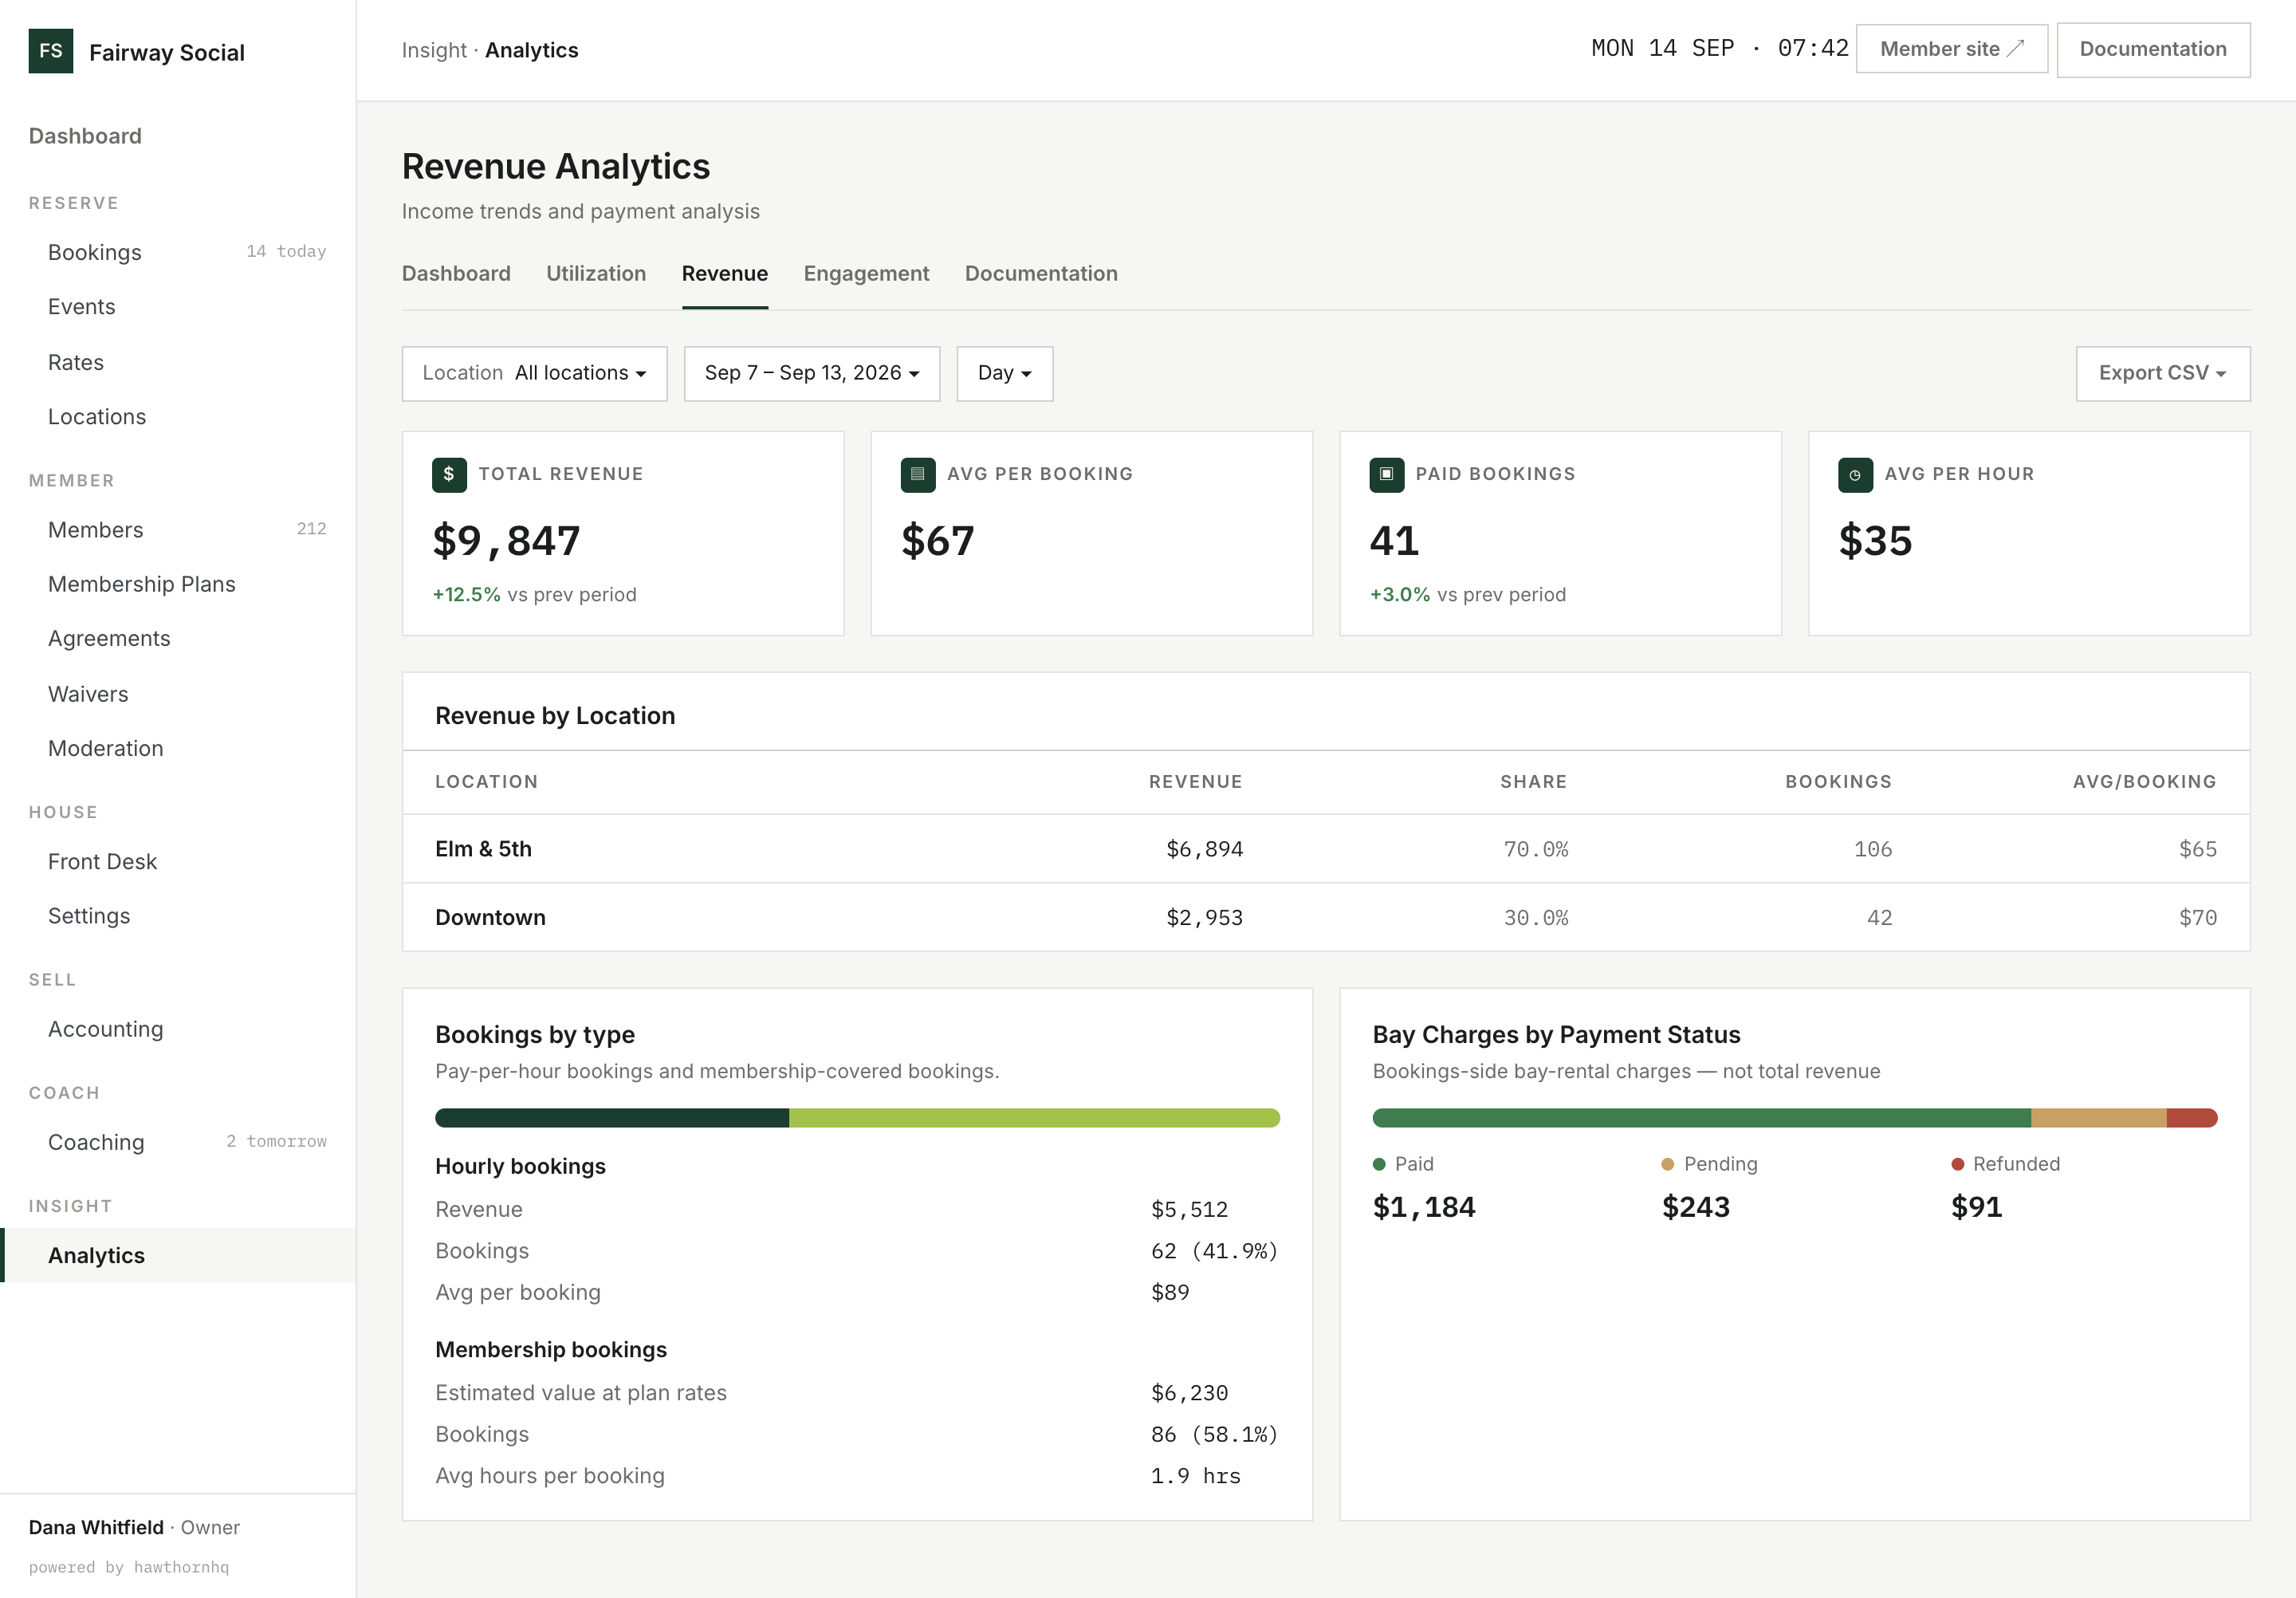Click the Downtown location row
The height and width of the screenshot is (1598, 2296).
(x=1326, y=917)
